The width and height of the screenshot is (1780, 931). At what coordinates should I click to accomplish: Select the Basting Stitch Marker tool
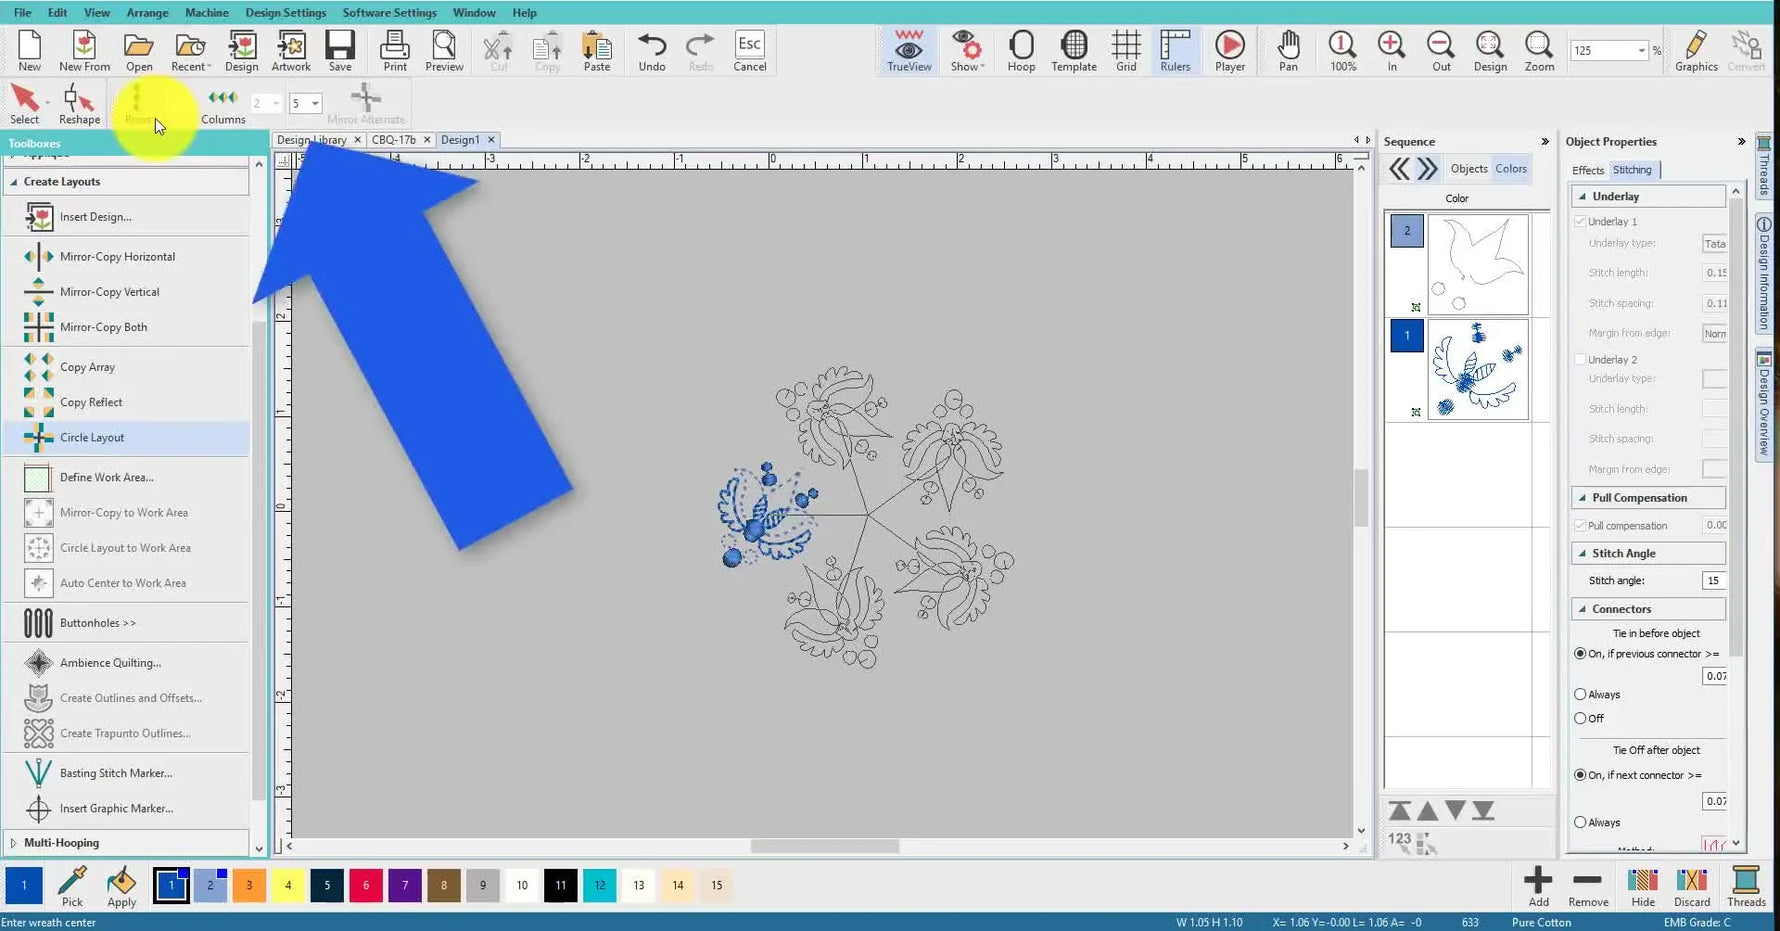click(114, 772)
